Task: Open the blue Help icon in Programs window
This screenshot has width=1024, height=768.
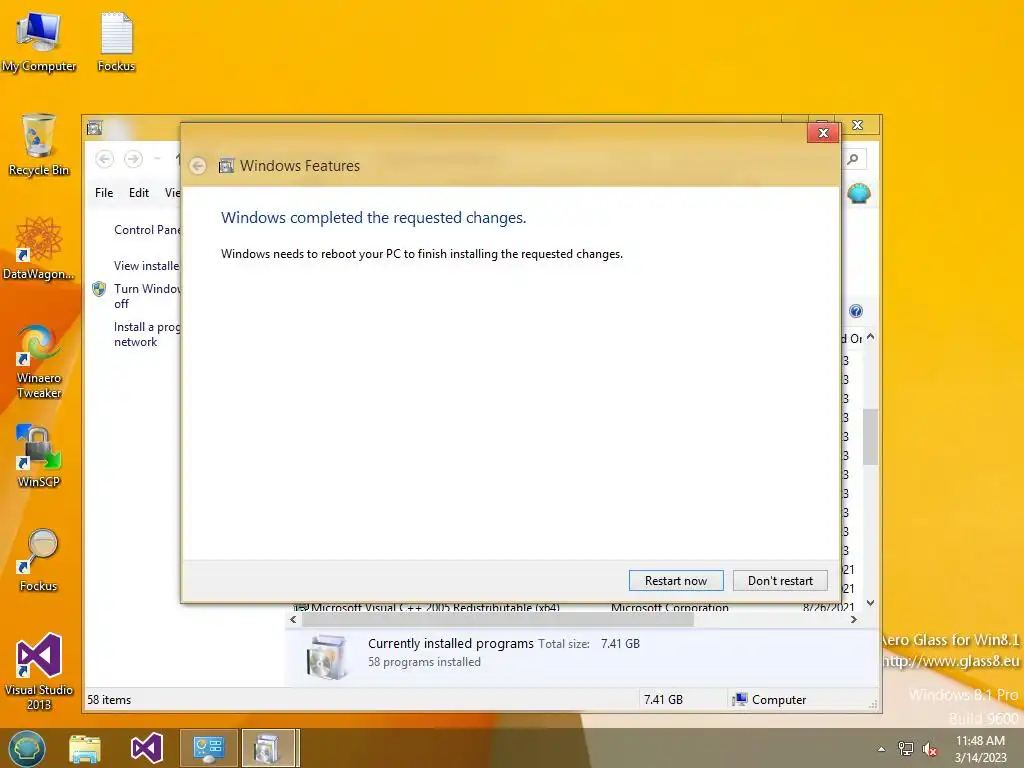Action: [856, 312]
